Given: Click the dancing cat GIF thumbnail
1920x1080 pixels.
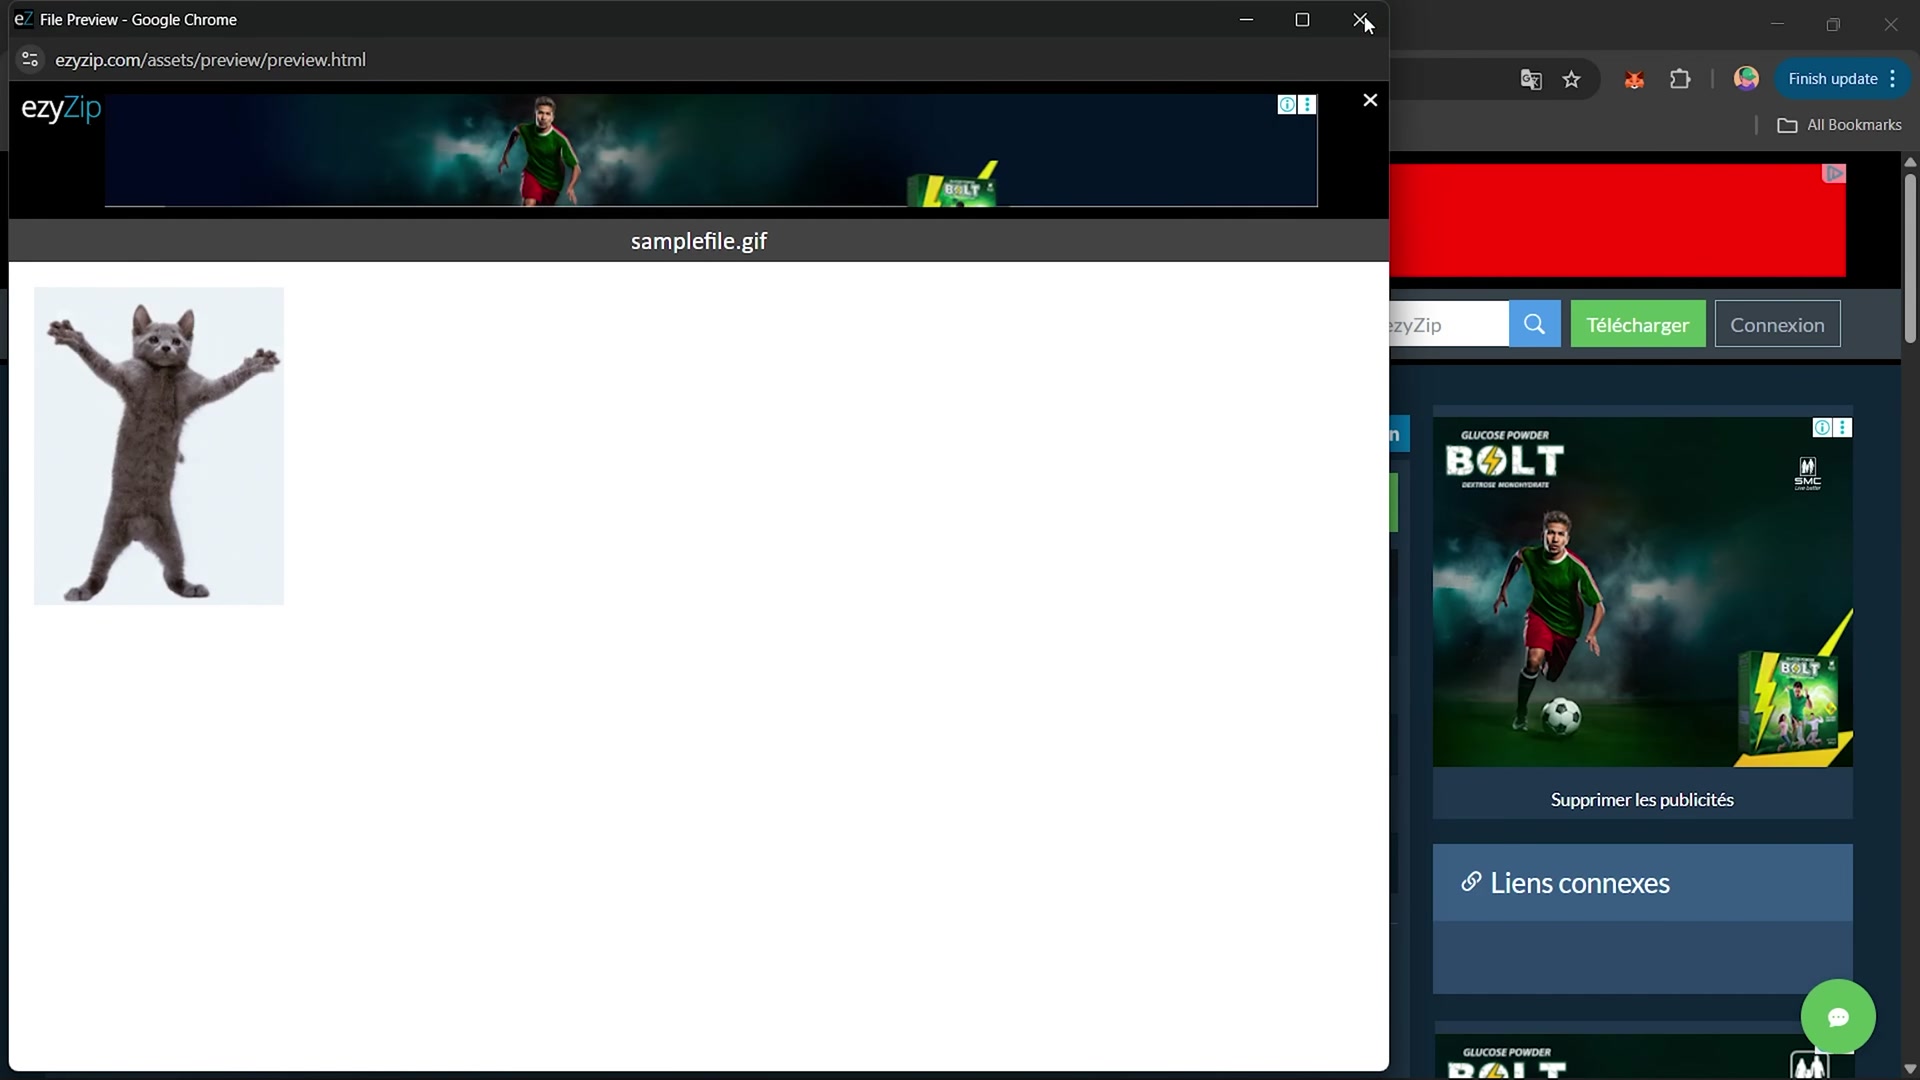Looking at the screenshot, I should (159, 446).
